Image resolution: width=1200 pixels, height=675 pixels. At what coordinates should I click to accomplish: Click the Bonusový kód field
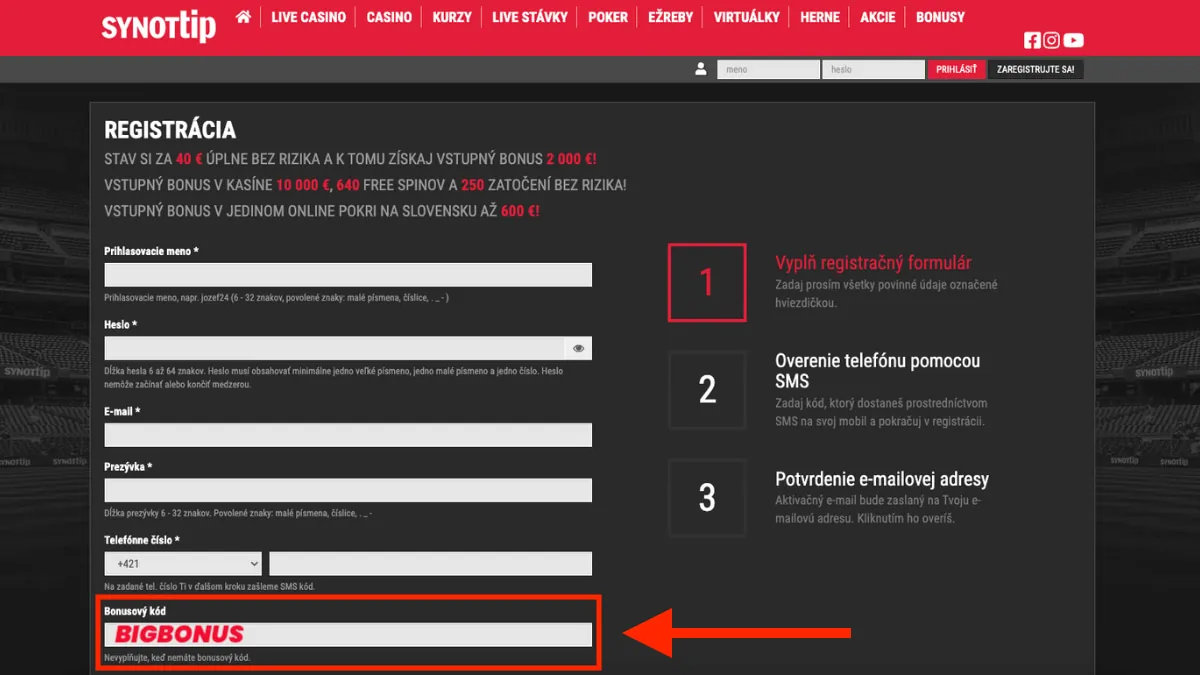click(x=348, y=634)
